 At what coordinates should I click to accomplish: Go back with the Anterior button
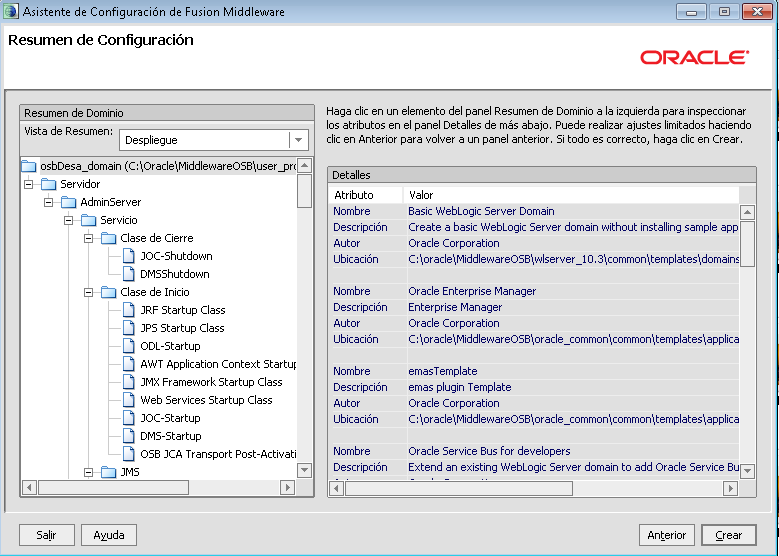pos(667,535)
